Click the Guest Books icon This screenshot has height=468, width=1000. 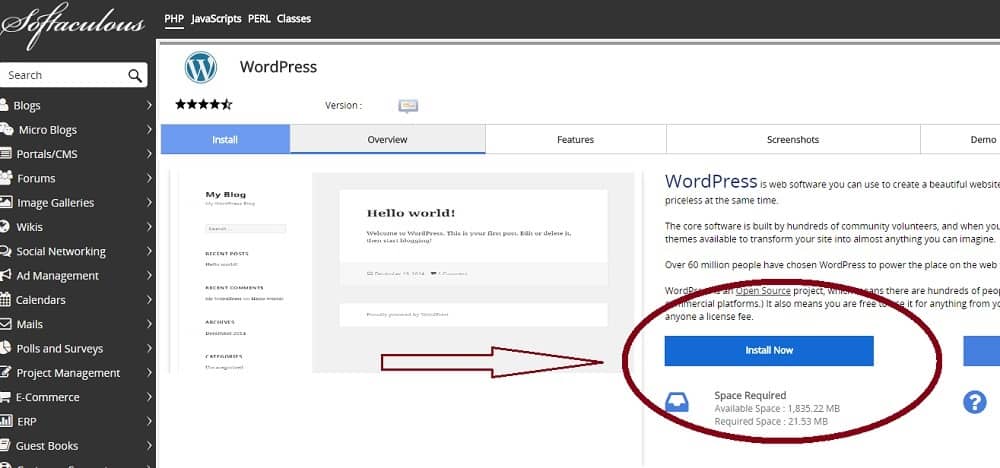pyautogui.click(x=5, y=445)
